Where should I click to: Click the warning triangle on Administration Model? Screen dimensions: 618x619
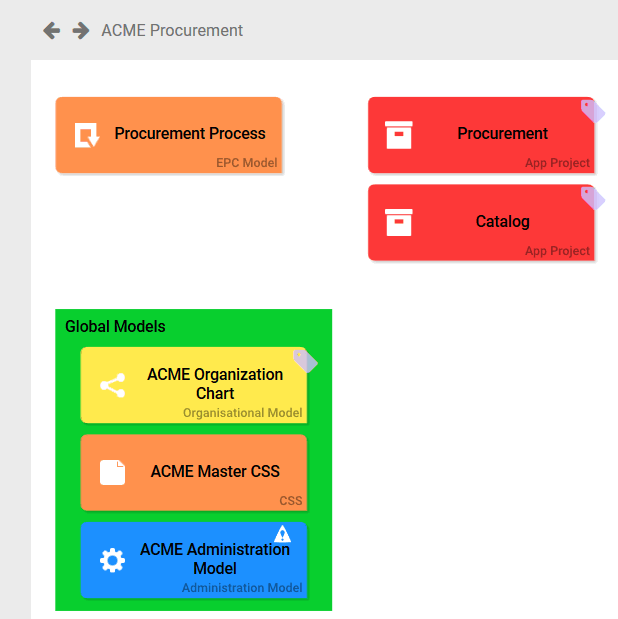[x=283, y=534]
